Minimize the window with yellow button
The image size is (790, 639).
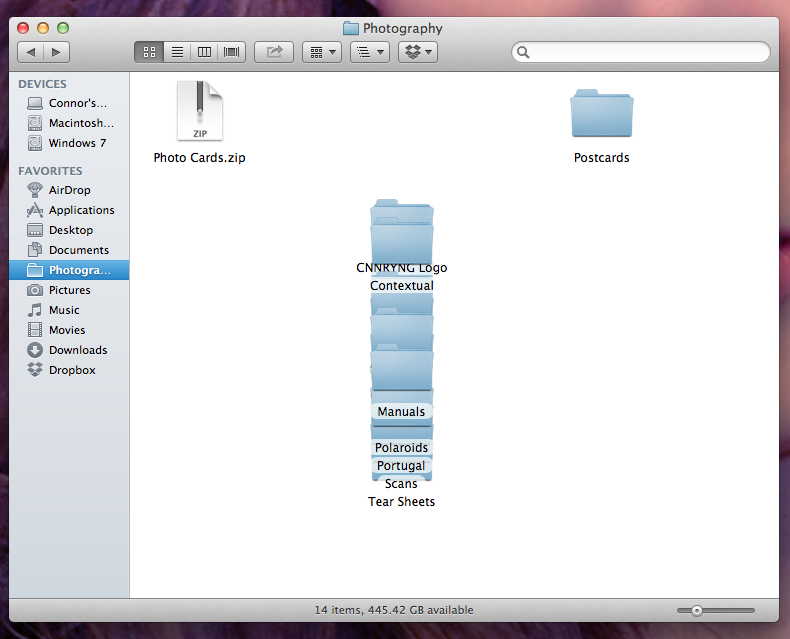43,28
